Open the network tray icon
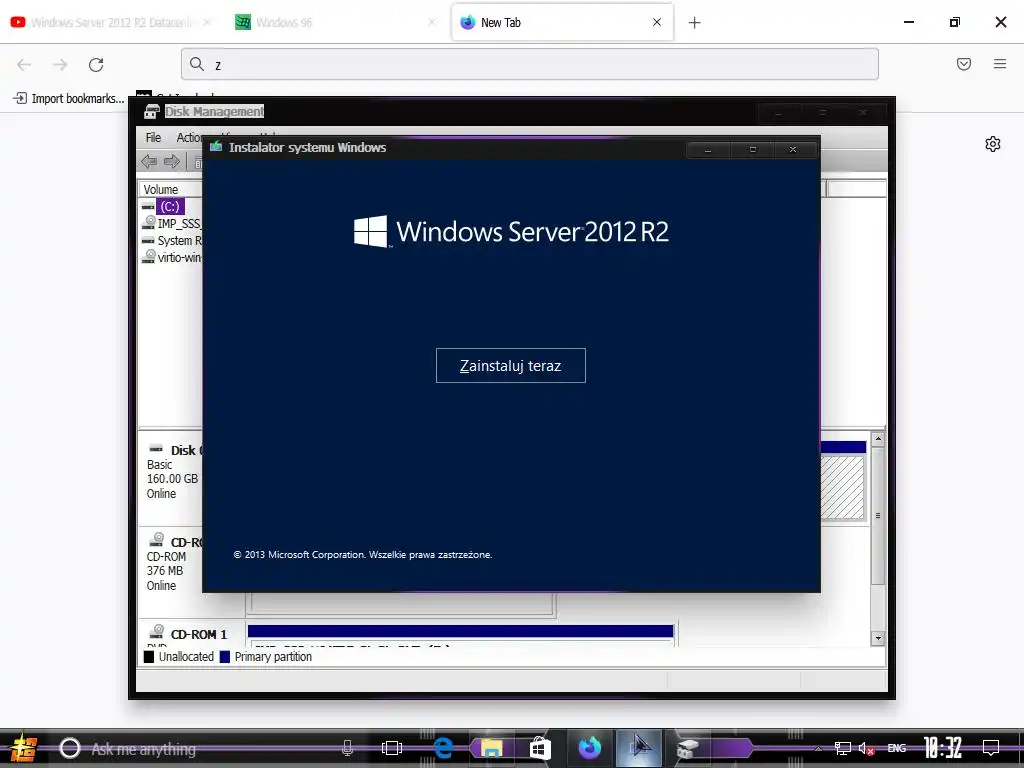The image size is (1024, 768). tap(842, 748)
